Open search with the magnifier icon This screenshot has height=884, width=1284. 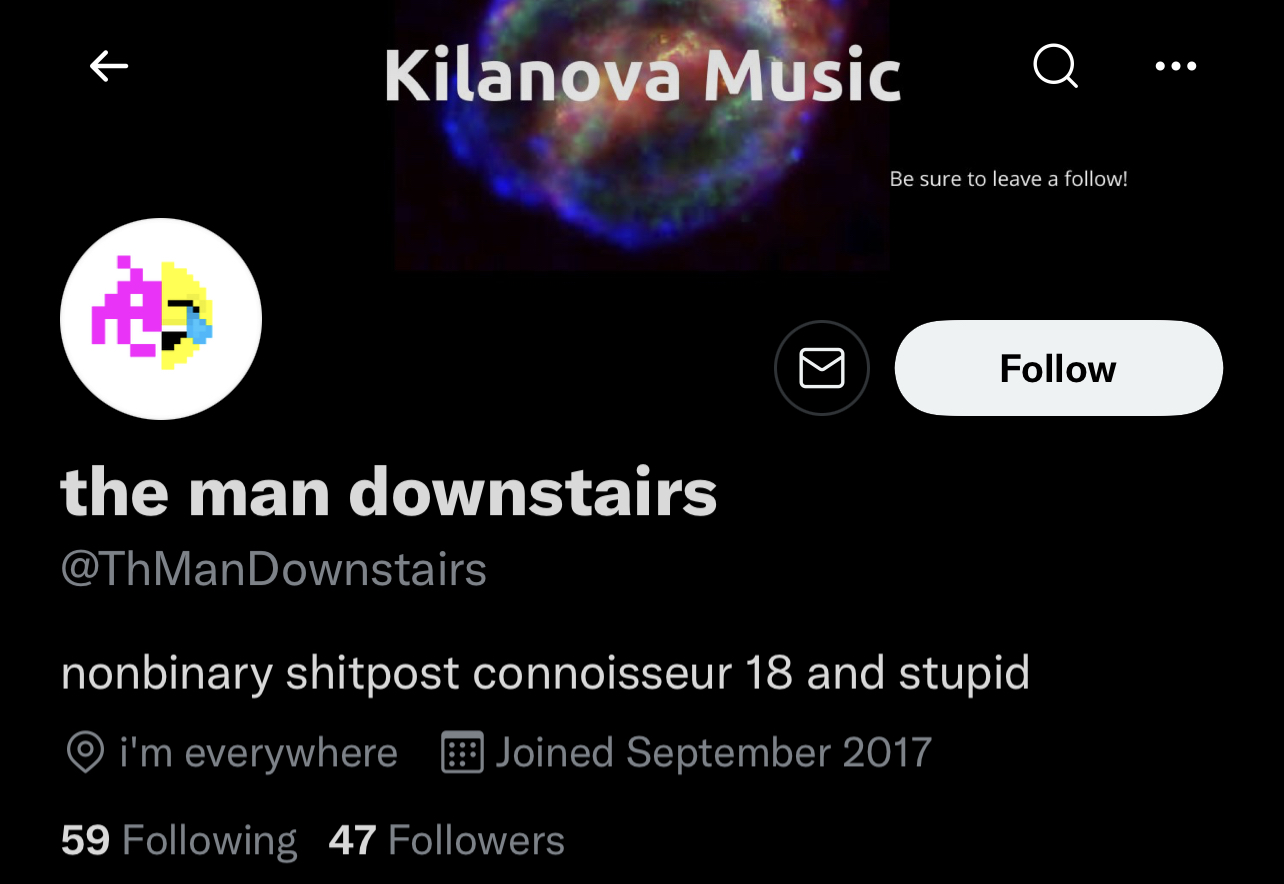point(1055,67)
